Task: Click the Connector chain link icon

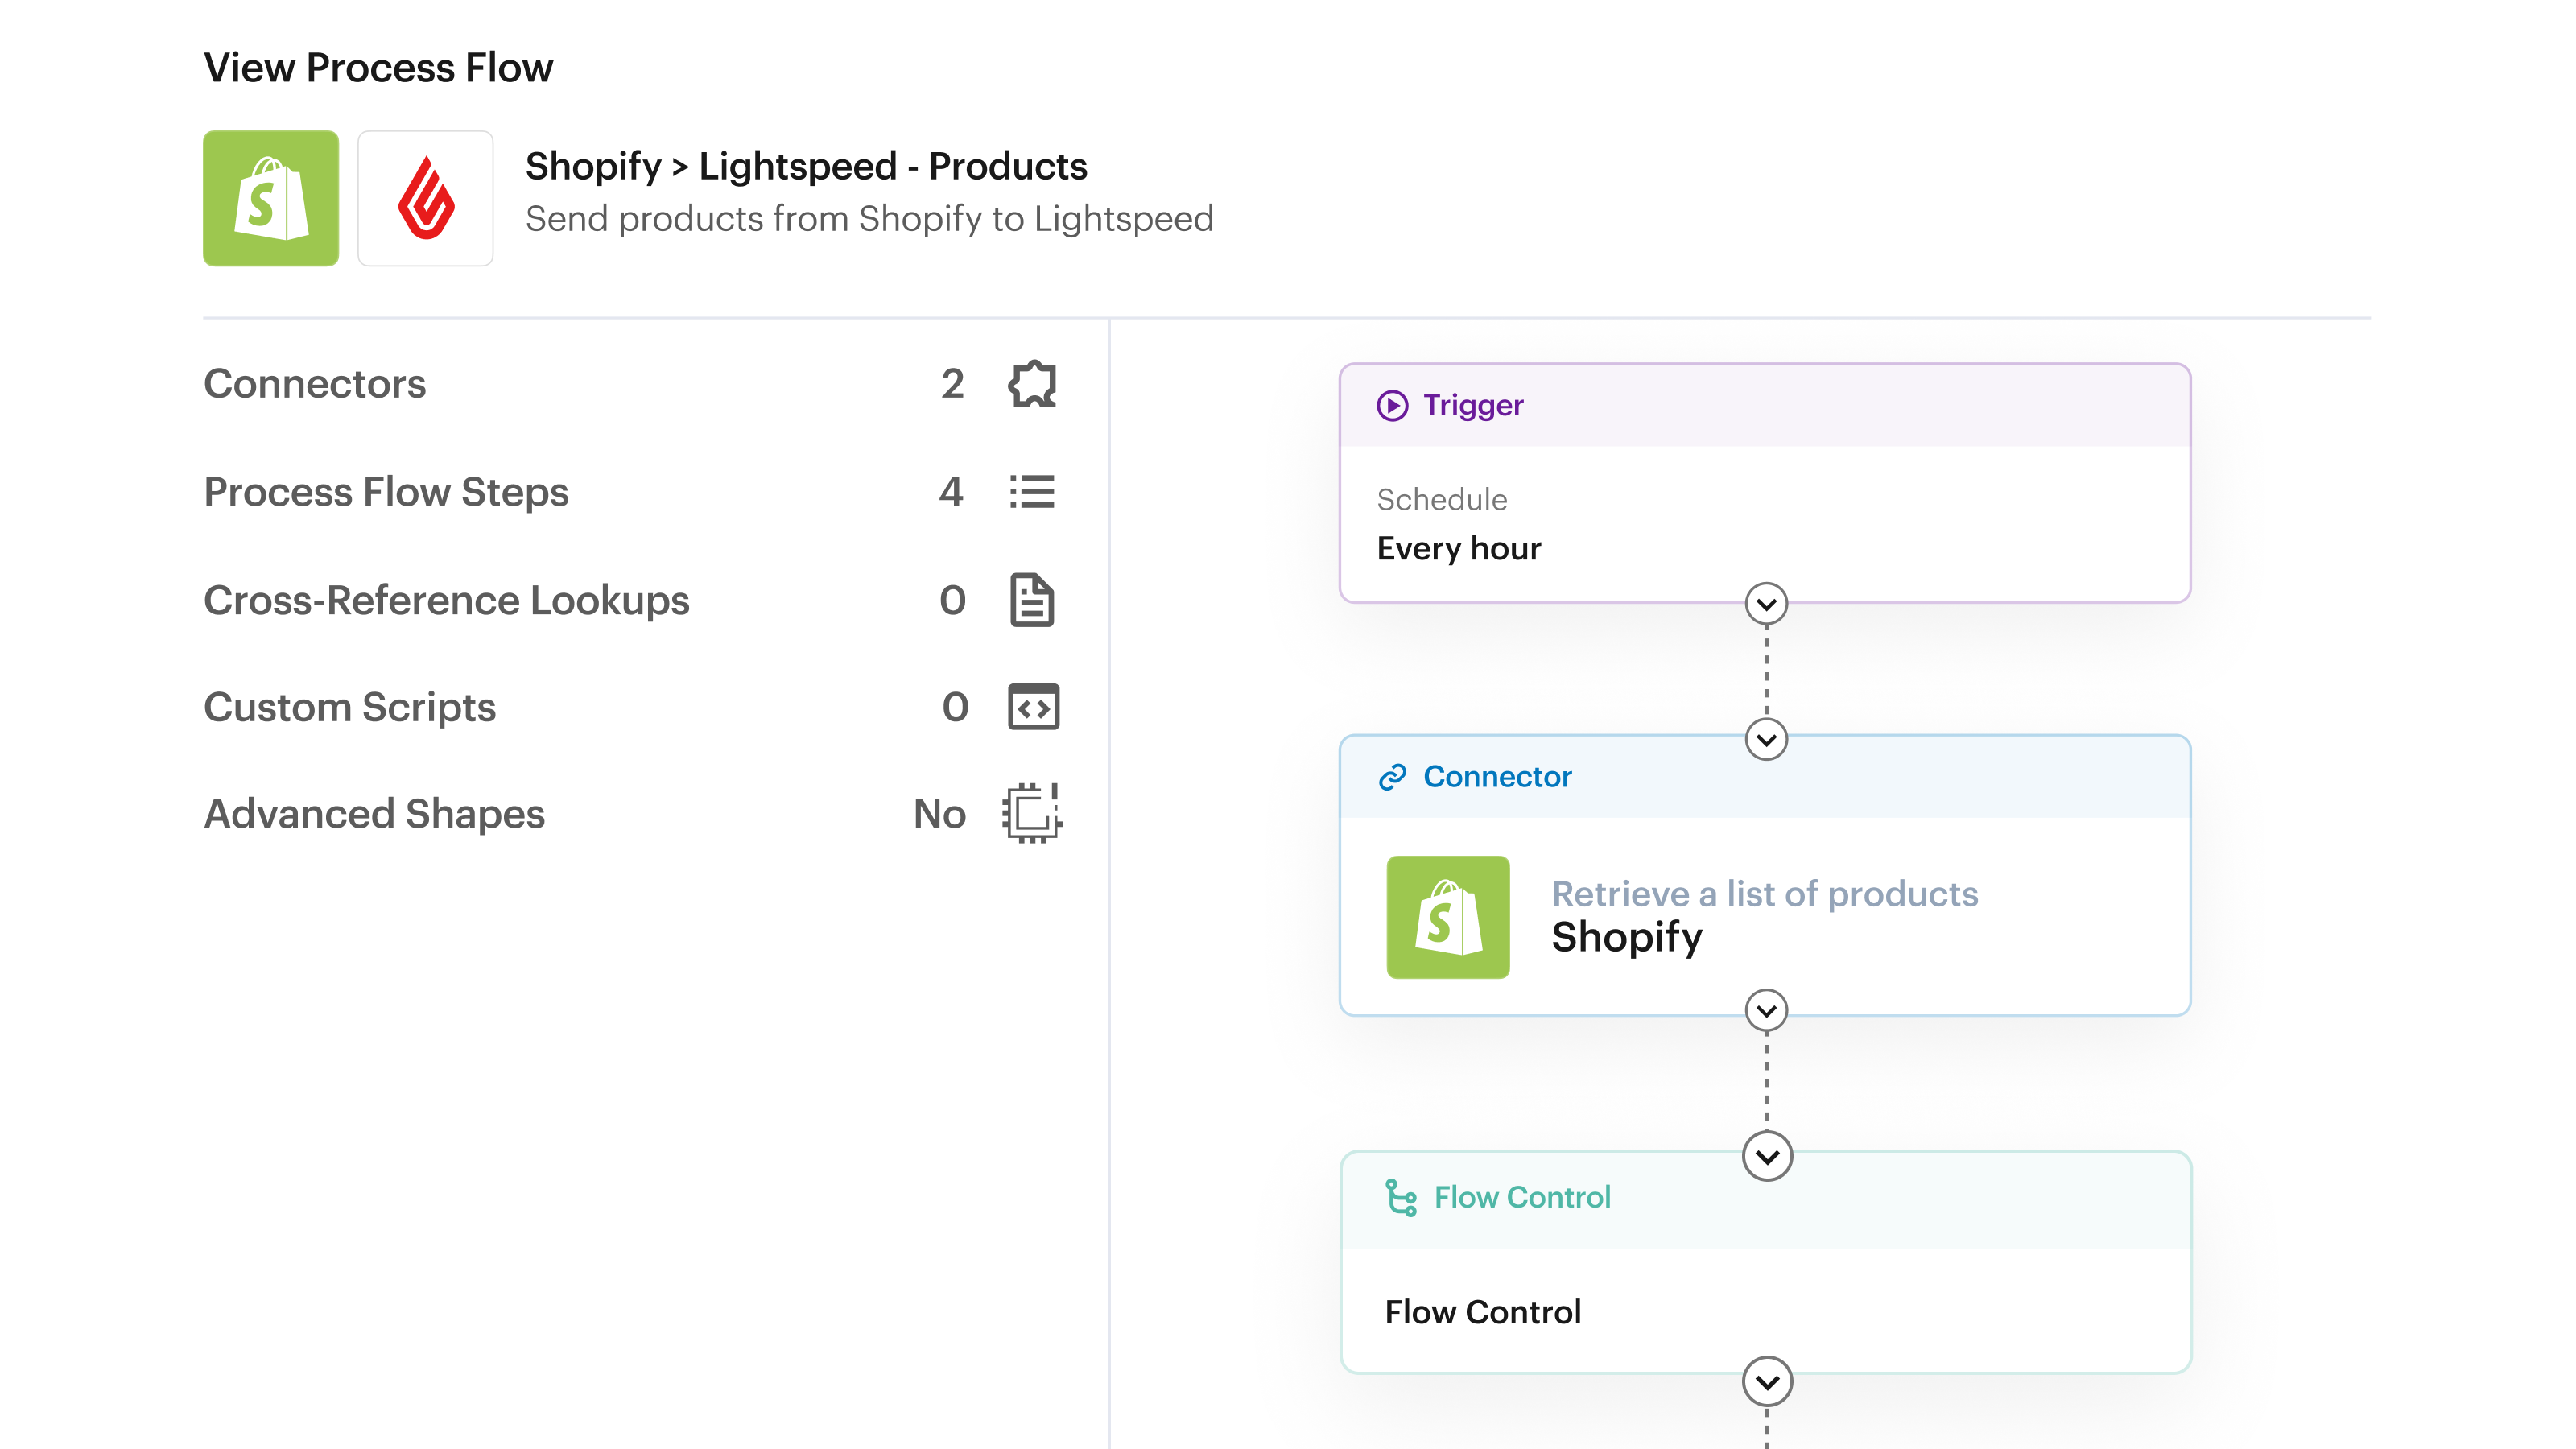Action: [1392, 777]
